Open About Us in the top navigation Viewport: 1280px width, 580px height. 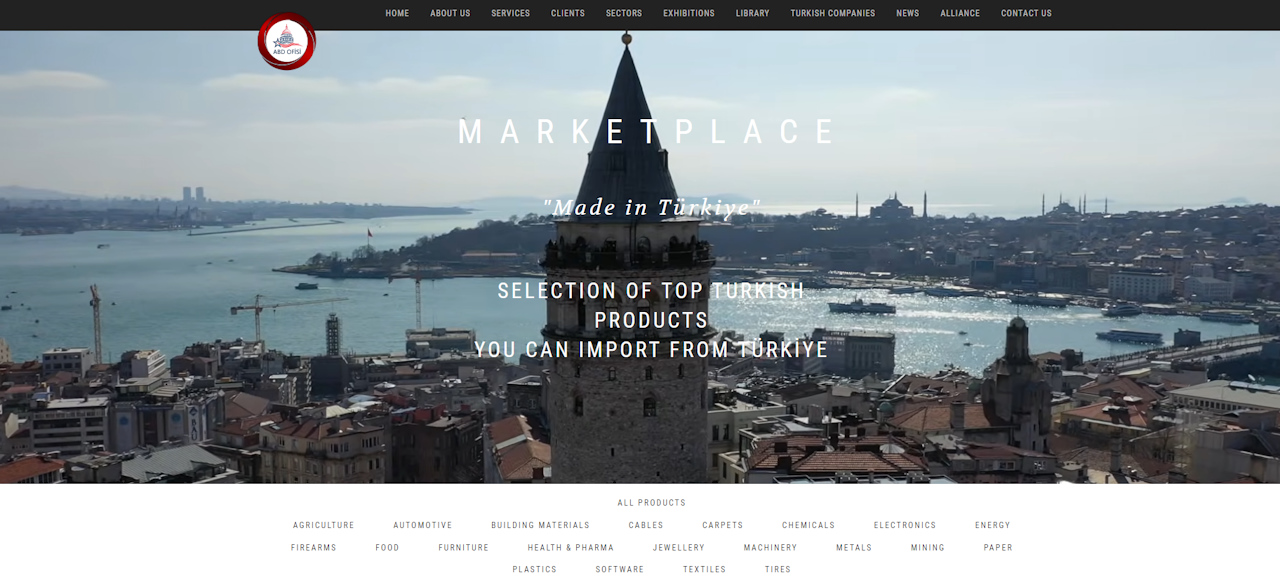click(x=450, y=13)
